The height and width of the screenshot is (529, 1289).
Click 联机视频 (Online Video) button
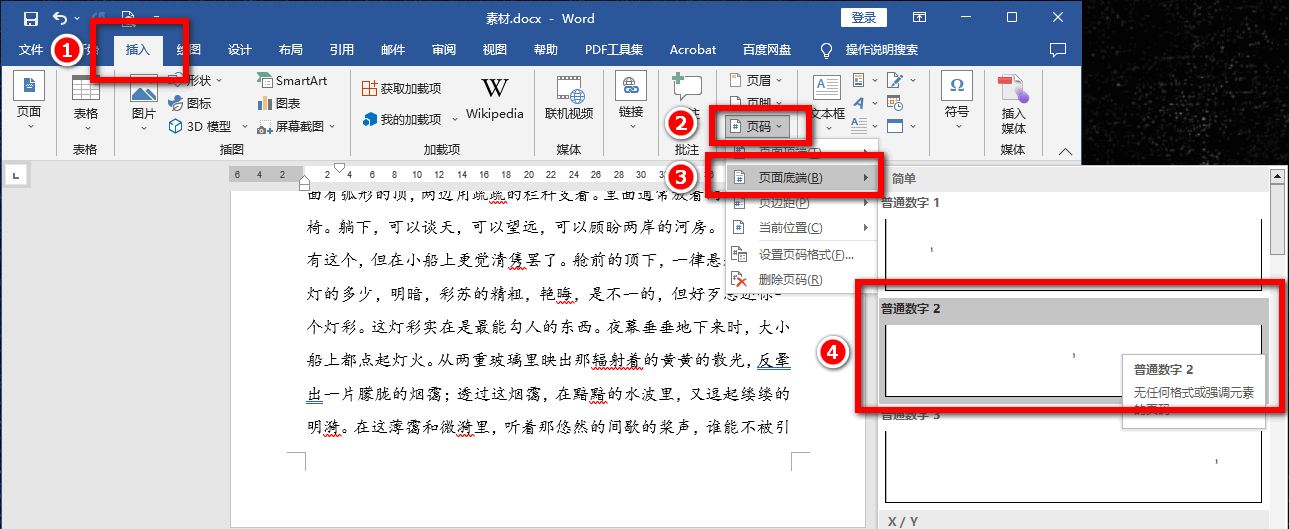click(x=569, y=100)
